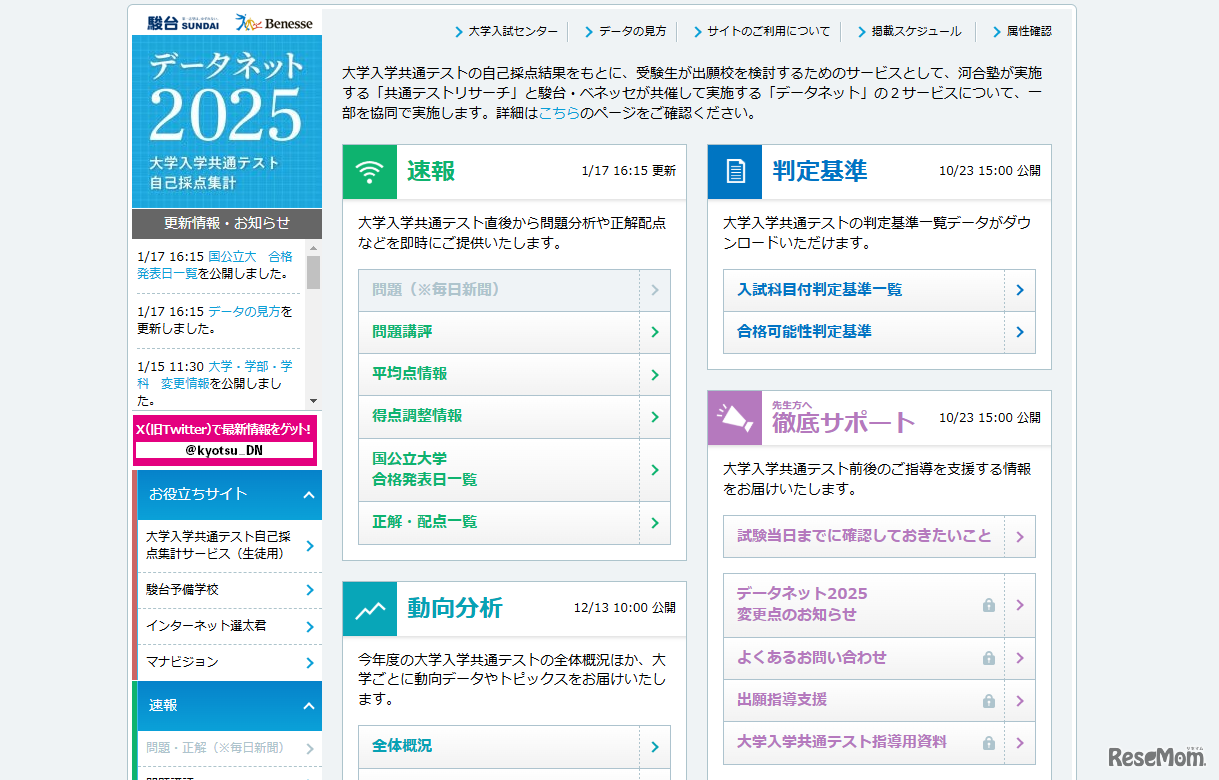This screenshot has width=1219, height=780.
Task: Open 掲載スケジュール in top navigation
Action: coord(915,32)
